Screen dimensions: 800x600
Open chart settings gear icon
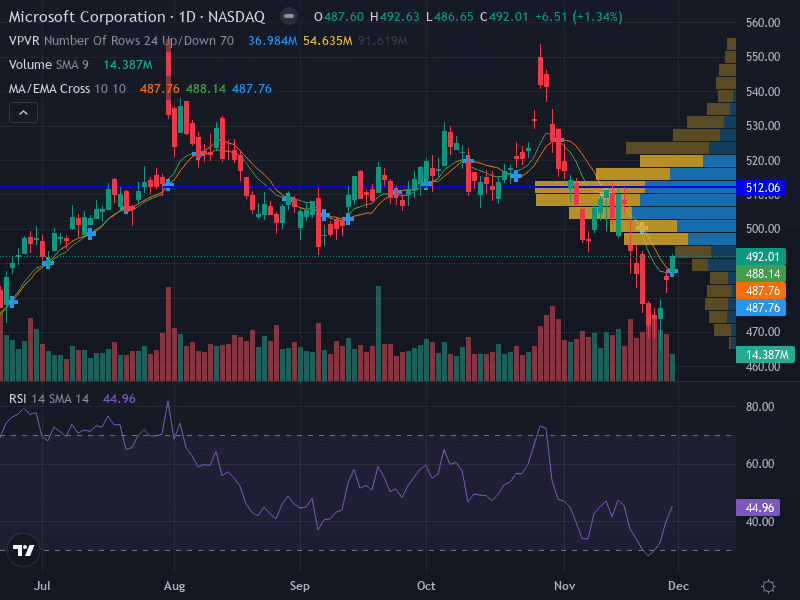(x=768, y=586)
